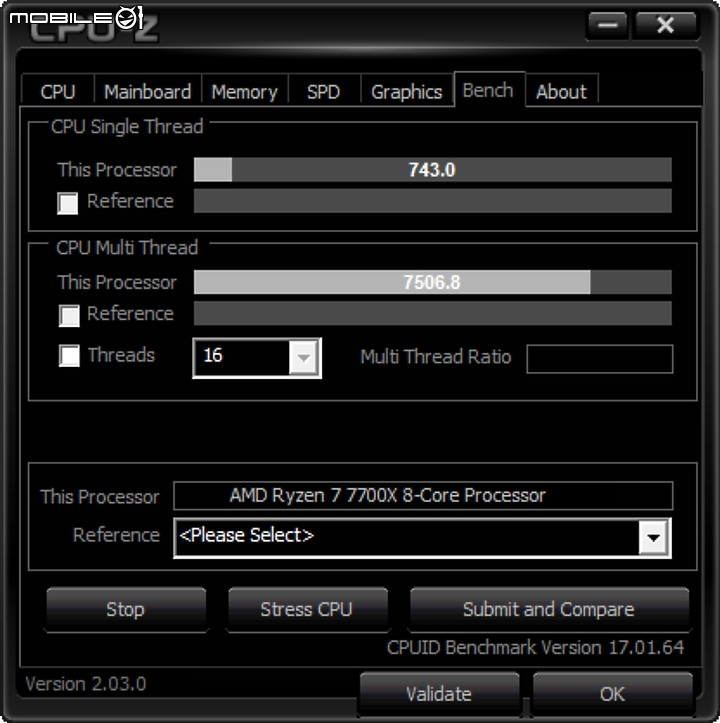Tick the Threads checkbox
The image size is (720, 723).
(x=69, y=356)
